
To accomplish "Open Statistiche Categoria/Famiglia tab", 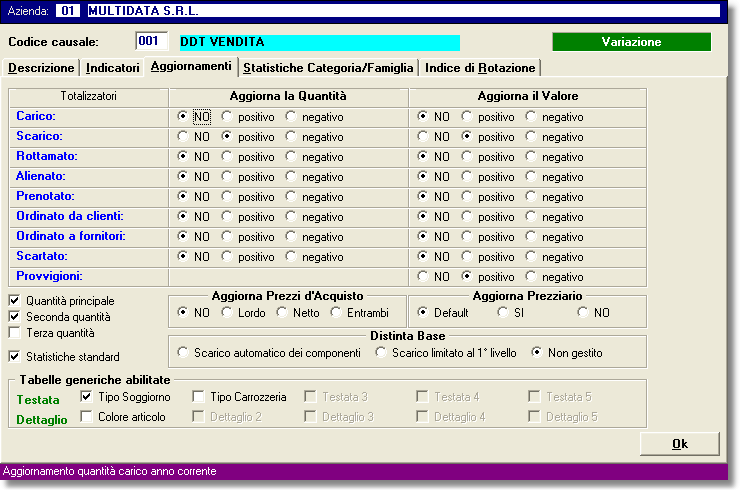I will (x=328, y=68).
